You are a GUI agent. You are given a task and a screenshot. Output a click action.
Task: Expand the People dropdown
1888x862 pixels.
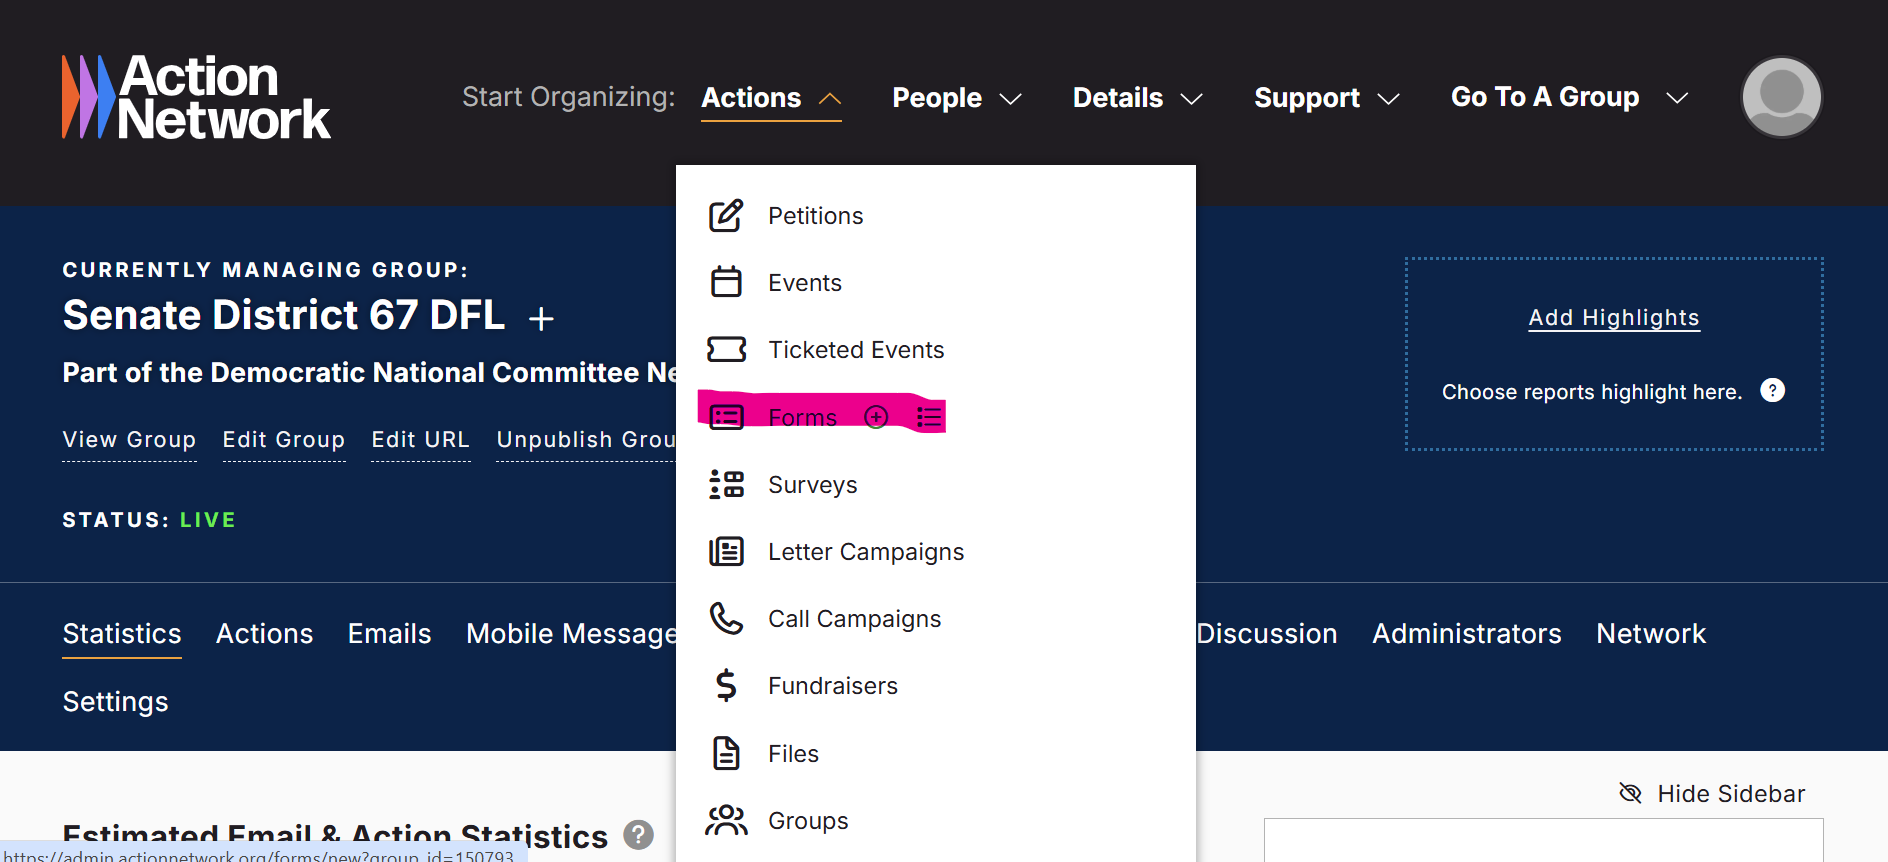pos(957,98)
